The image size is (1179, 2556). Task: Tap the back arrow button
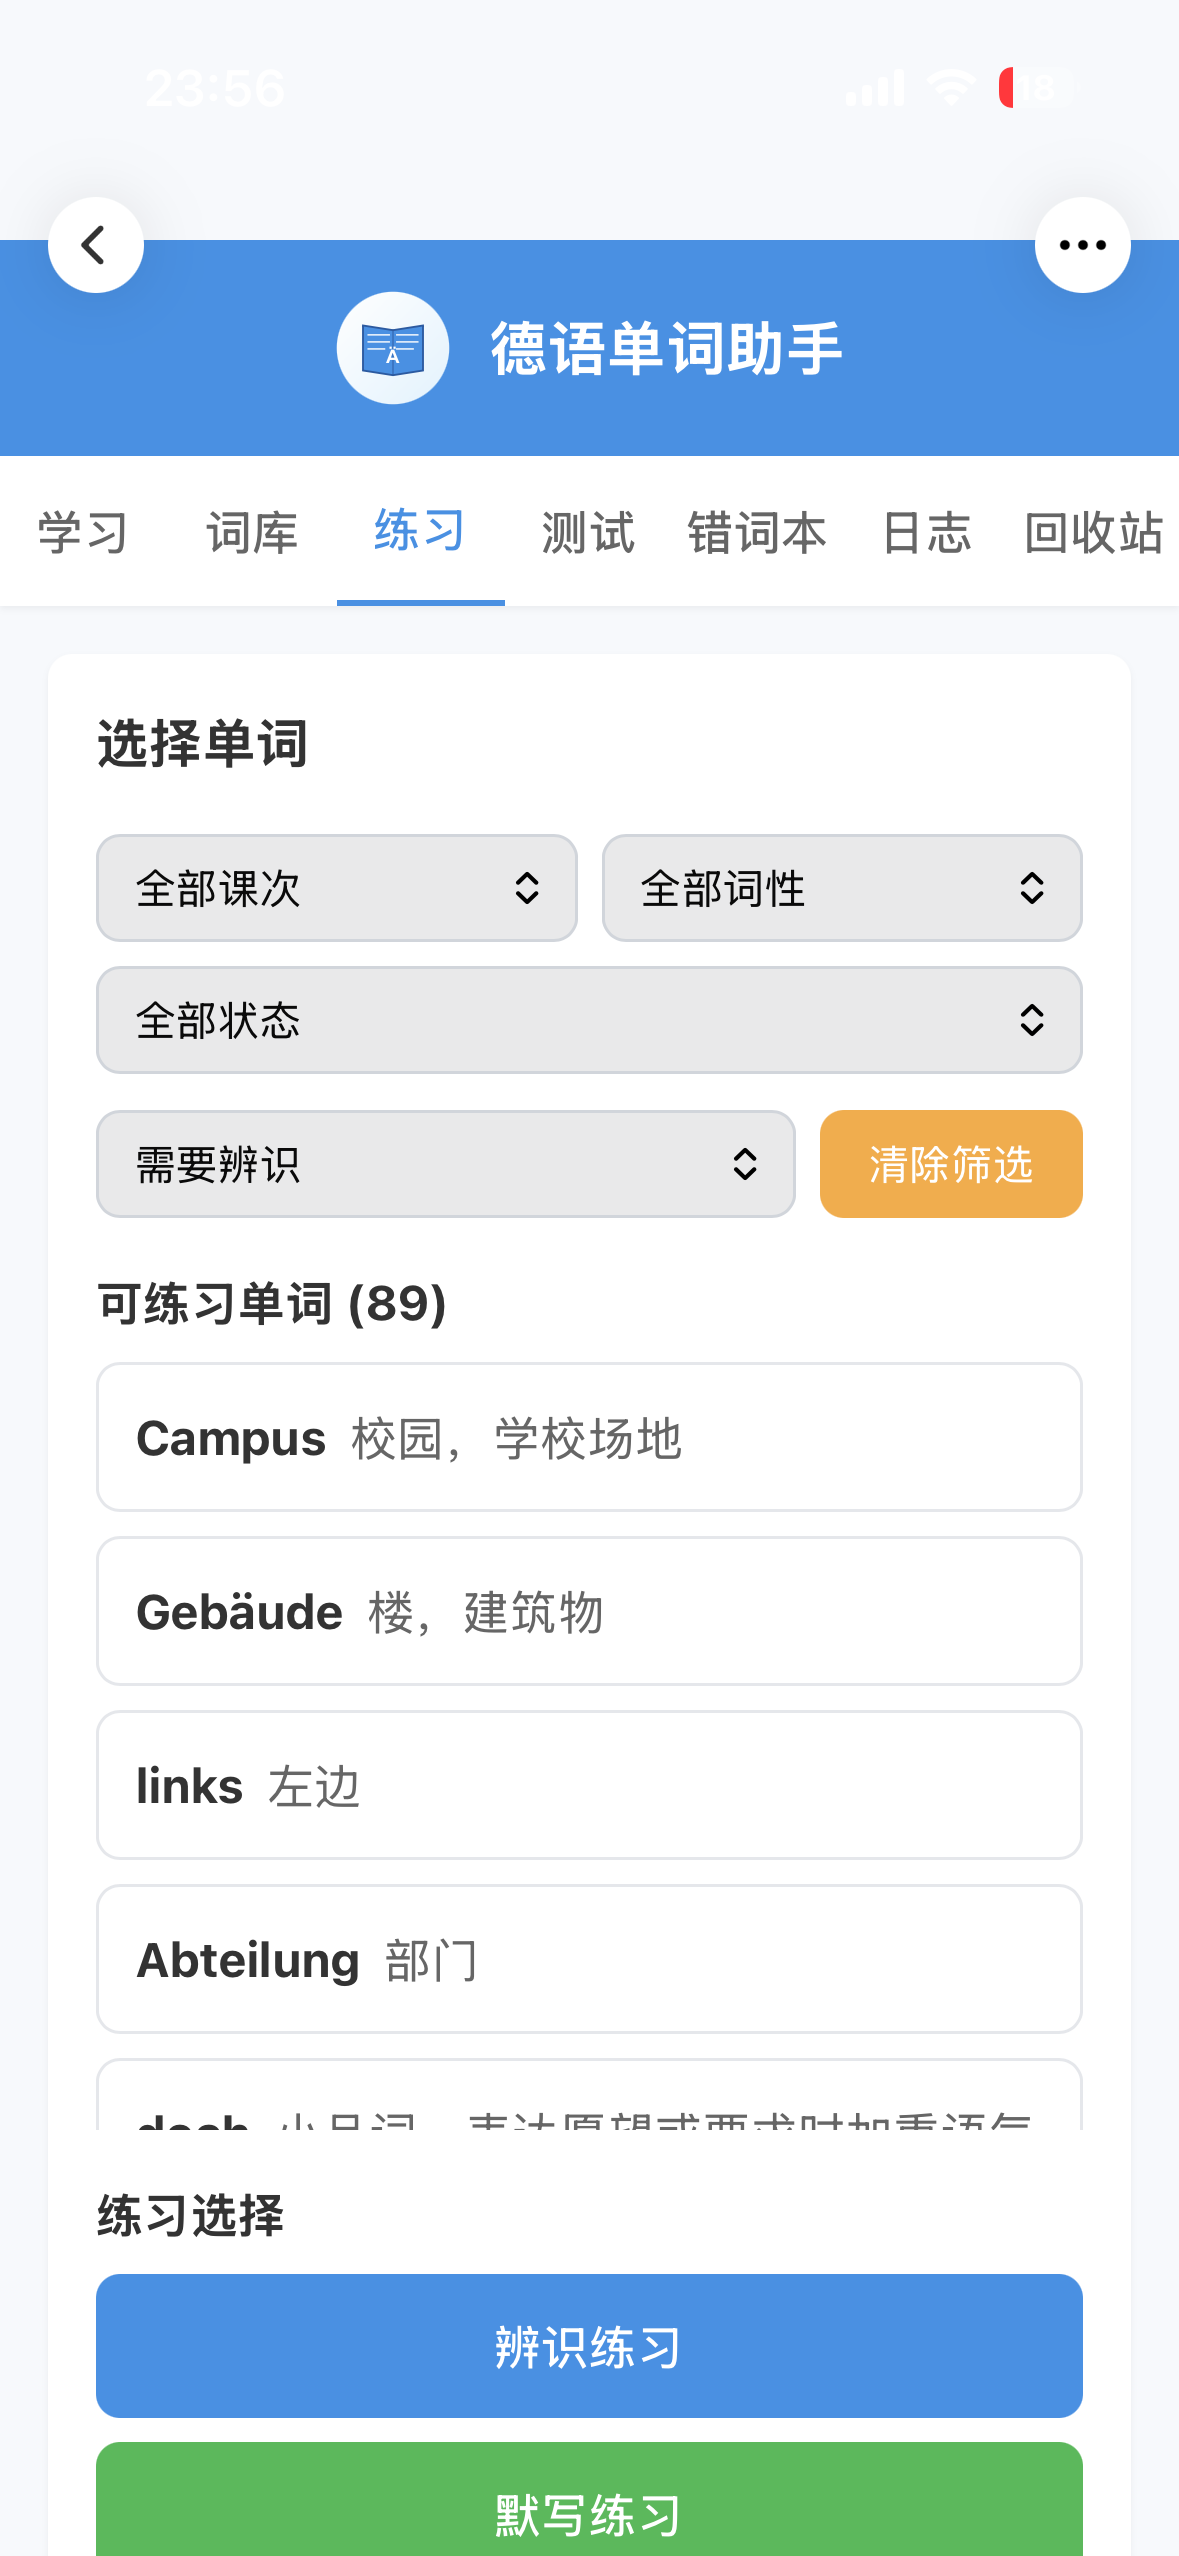tap(95, 245)
